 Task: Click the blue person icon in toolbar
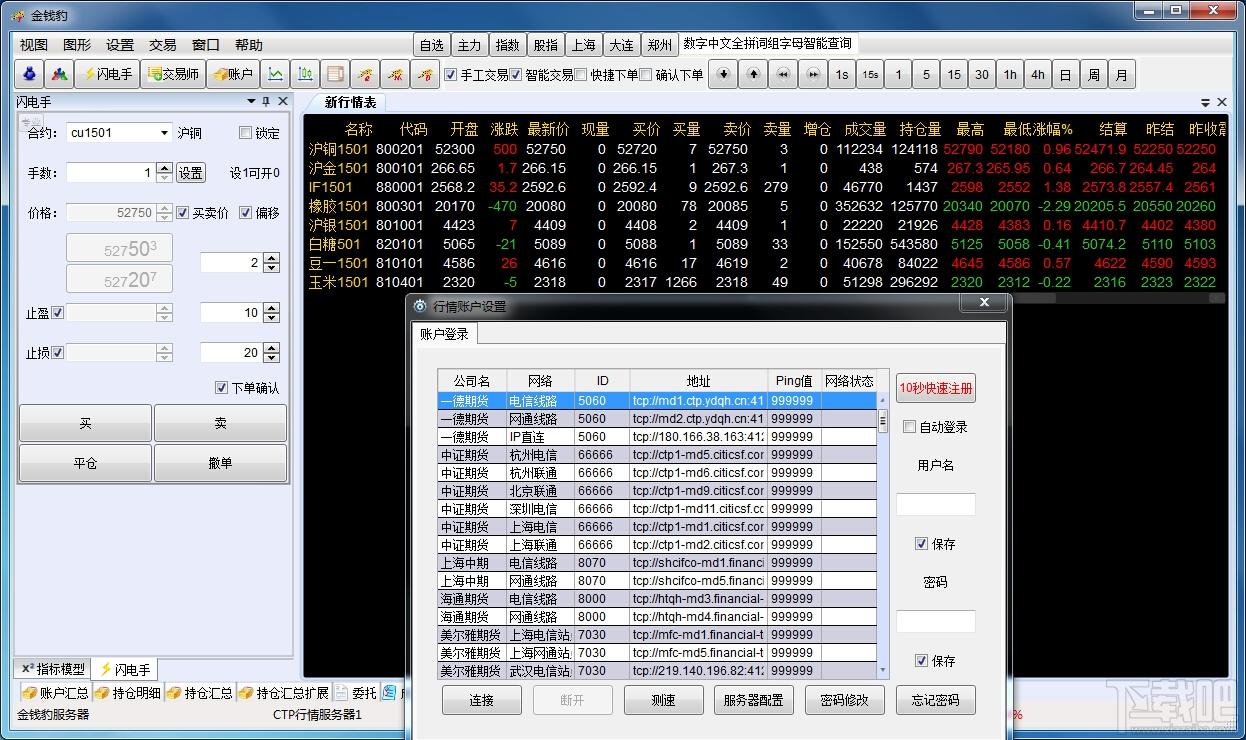pyautogui.click(x=30, y=74)
